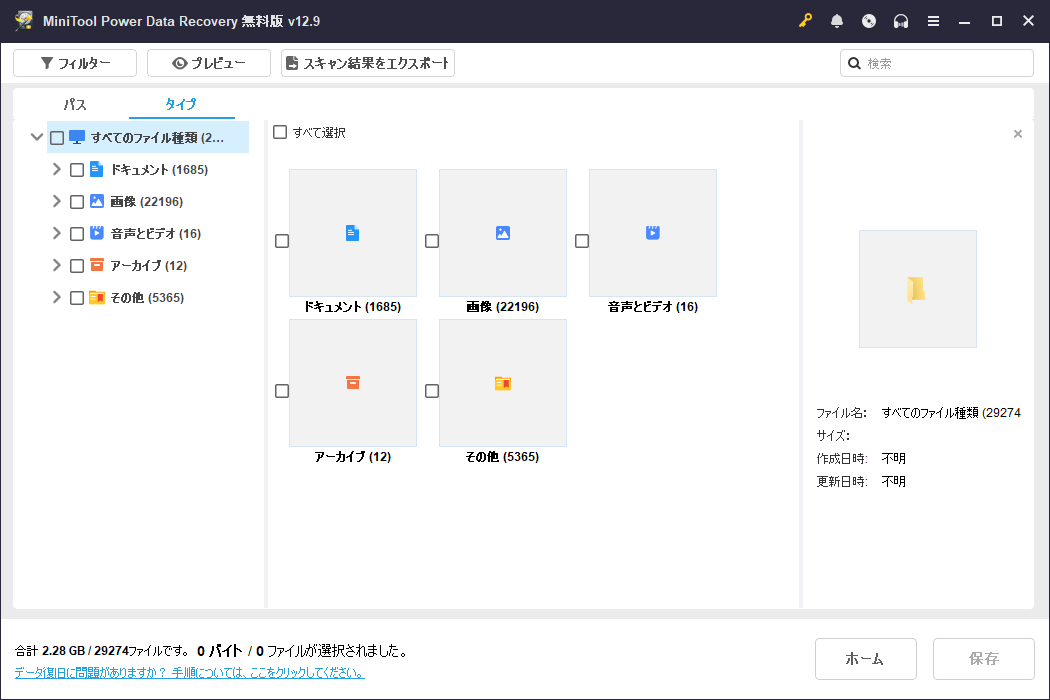Close the preview panel with its X
Screen dimensions: 1050x700
1018,134
